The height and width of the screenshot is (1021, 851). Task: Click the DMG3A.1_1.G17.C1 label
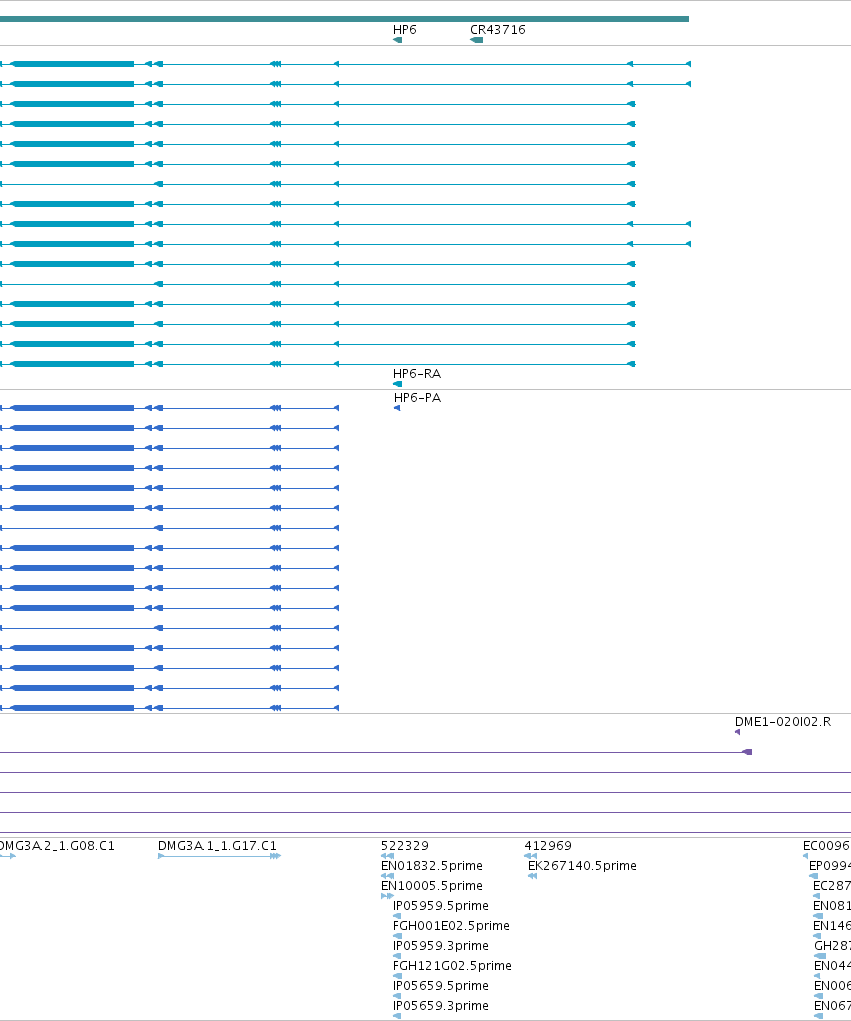click(217, 846)
